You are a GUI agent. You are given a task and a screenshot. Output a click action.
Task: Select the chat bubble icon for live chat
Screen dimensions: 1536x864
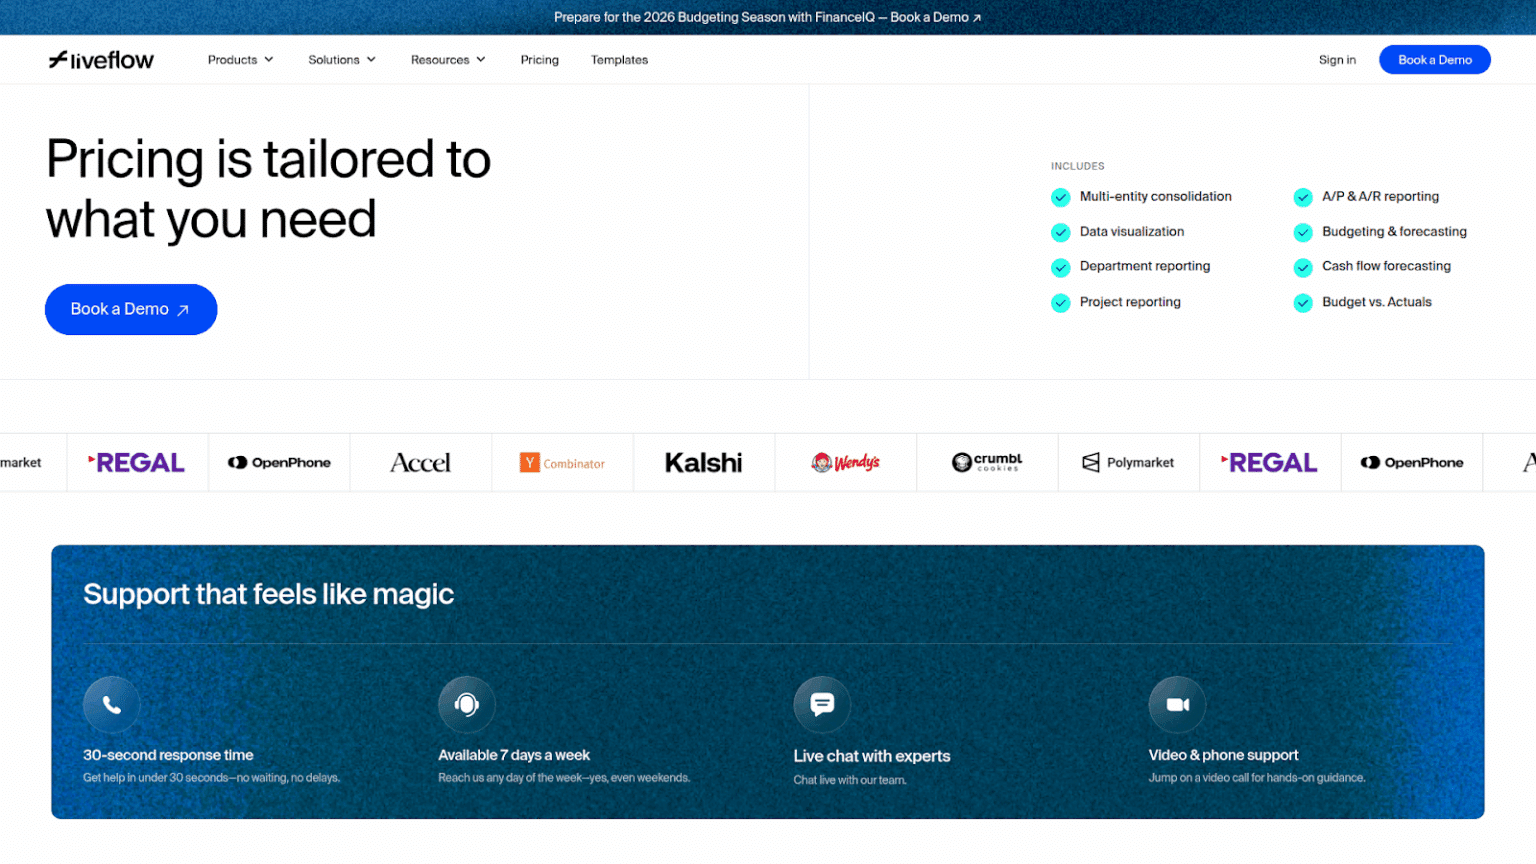pos(822,704)
